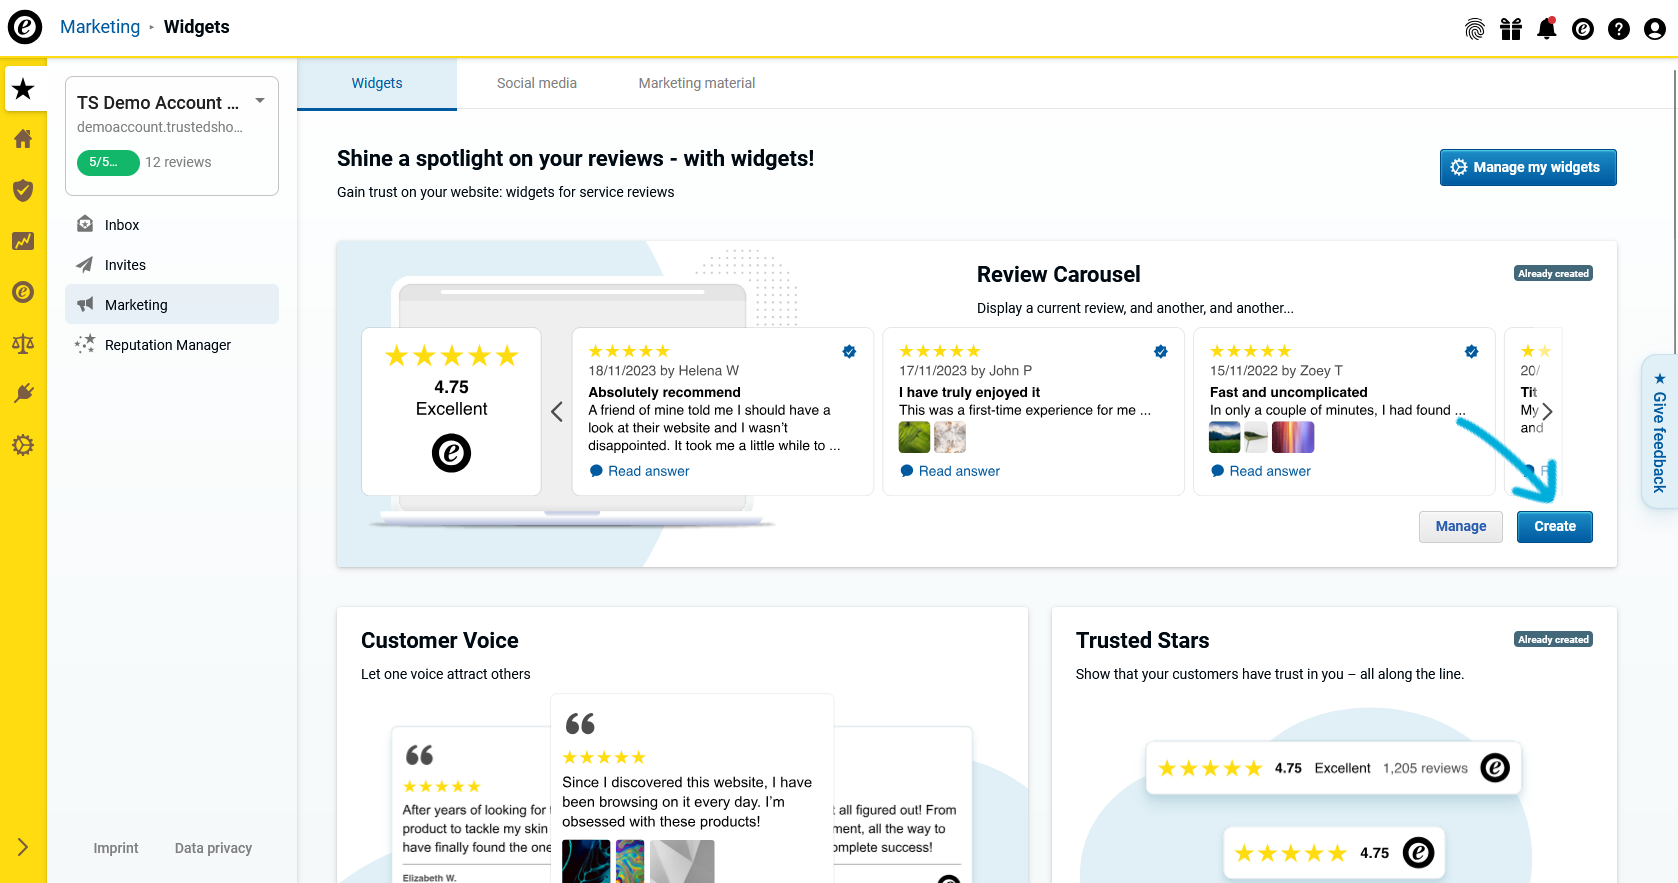
Task: Click the Trusted Stars heading
Action: point(1142,640)
